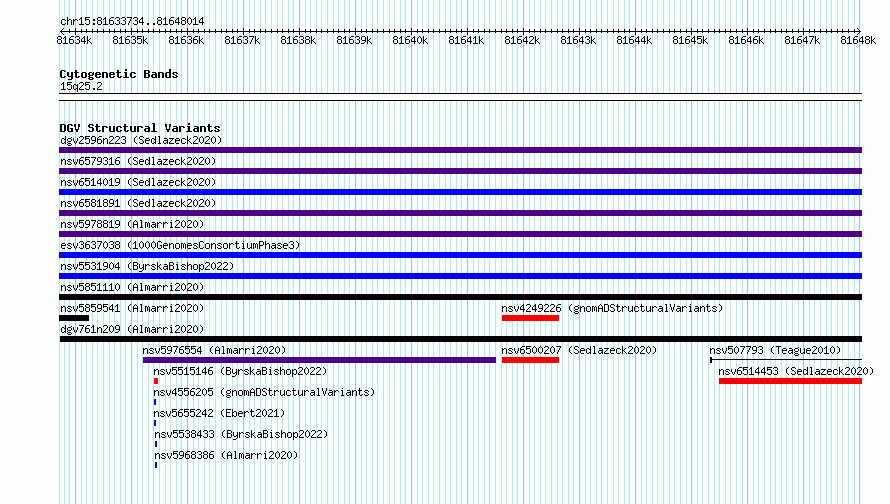Open esv3637038 (1000GenomesConsortiumPhase3) label
This screenshot has width=890, height=504.
(180, 245)
